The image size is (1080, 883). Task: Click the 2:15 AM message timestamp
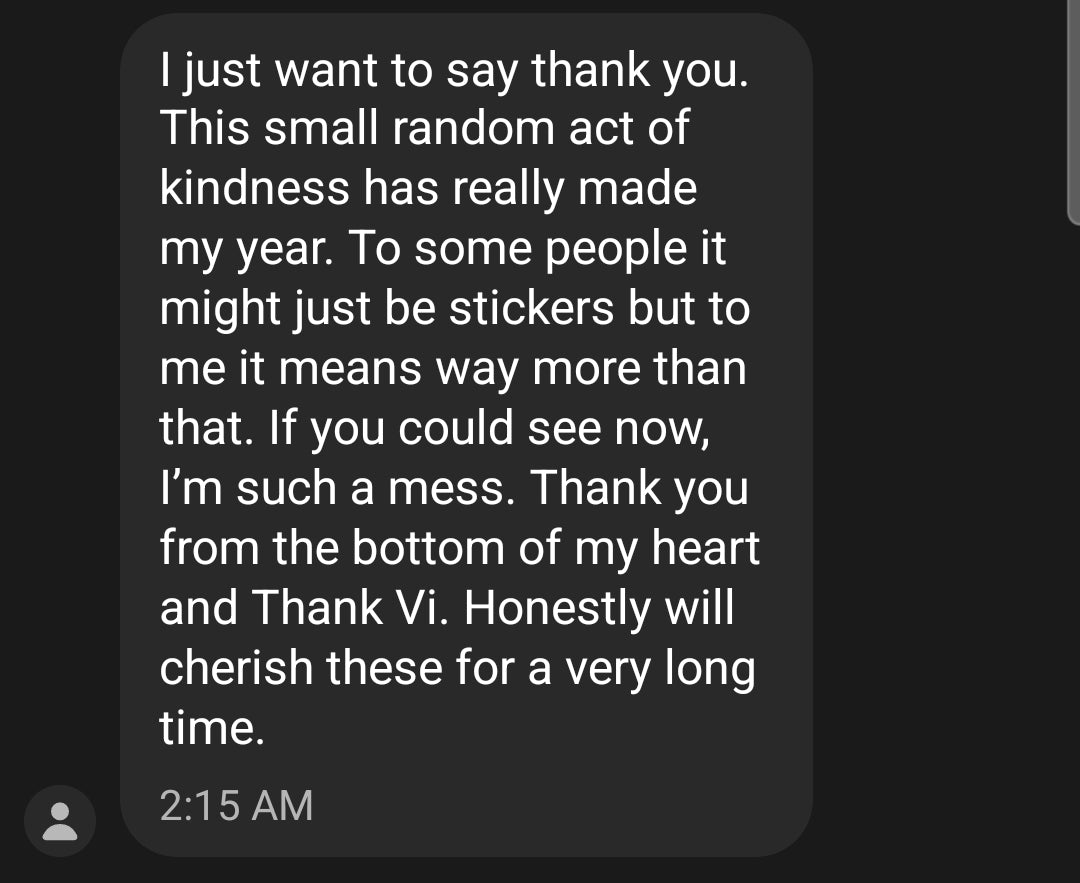coord(236,805)
